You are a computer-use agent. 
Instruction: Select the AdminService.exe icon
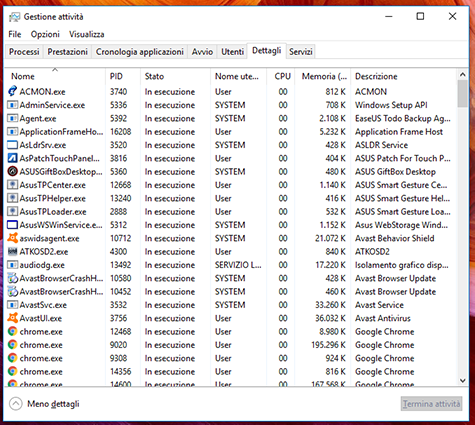12,105
